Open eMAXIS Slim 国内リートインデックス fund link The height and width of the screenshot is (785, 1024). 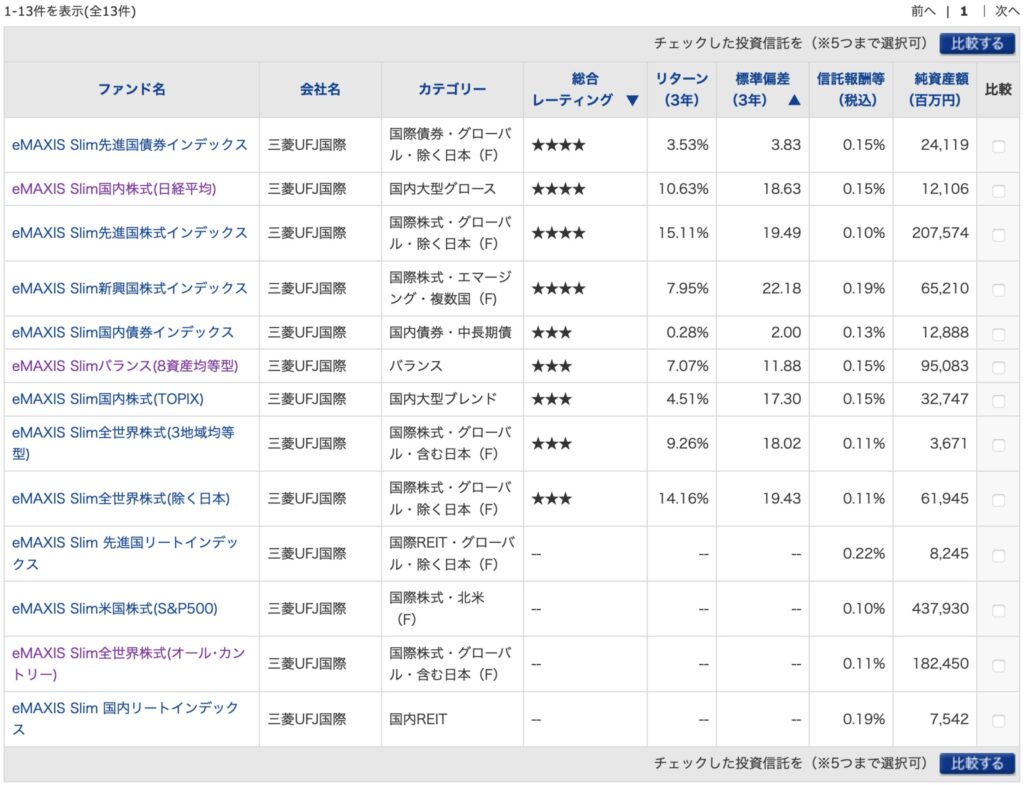coord(125,718)
